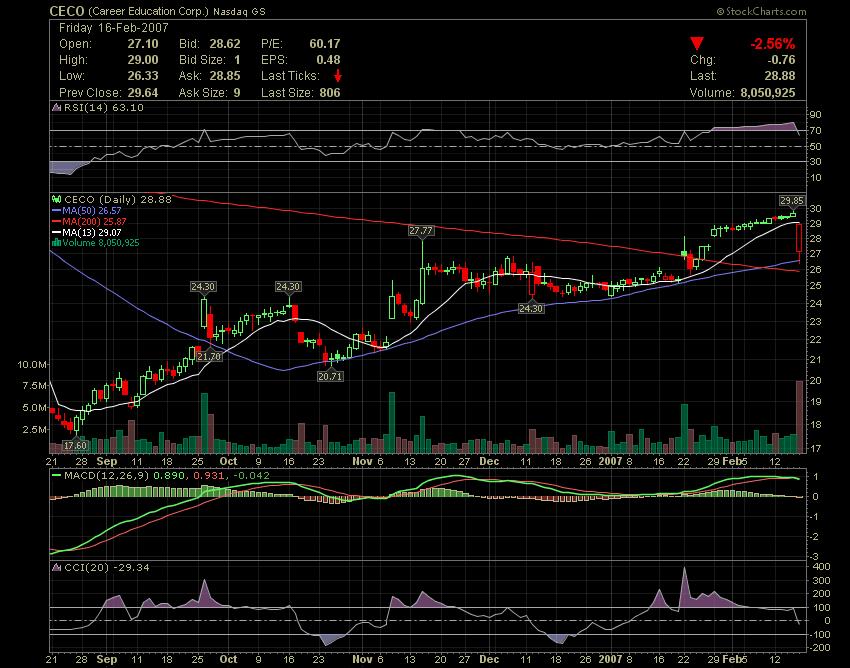Click the header Volume value 8,050,925
The image size is (850, 668).
[x=768, y=93]
